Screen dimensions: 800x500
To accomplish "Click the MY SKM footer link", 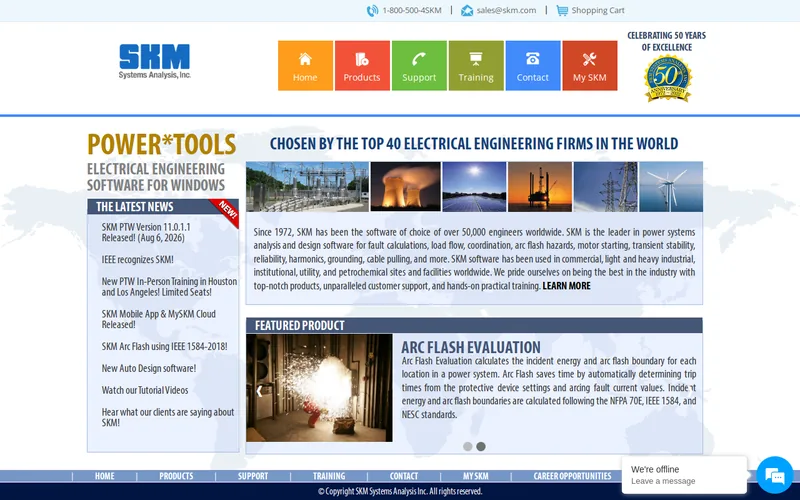I will point(476,476).
